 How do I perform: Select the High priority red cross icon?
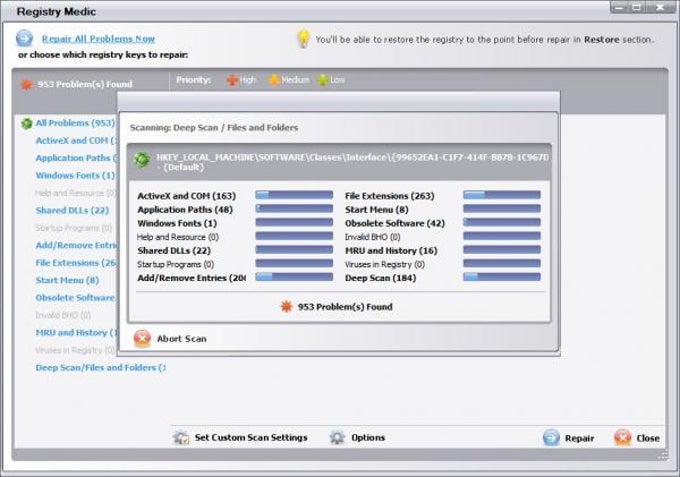coord(232,80)
